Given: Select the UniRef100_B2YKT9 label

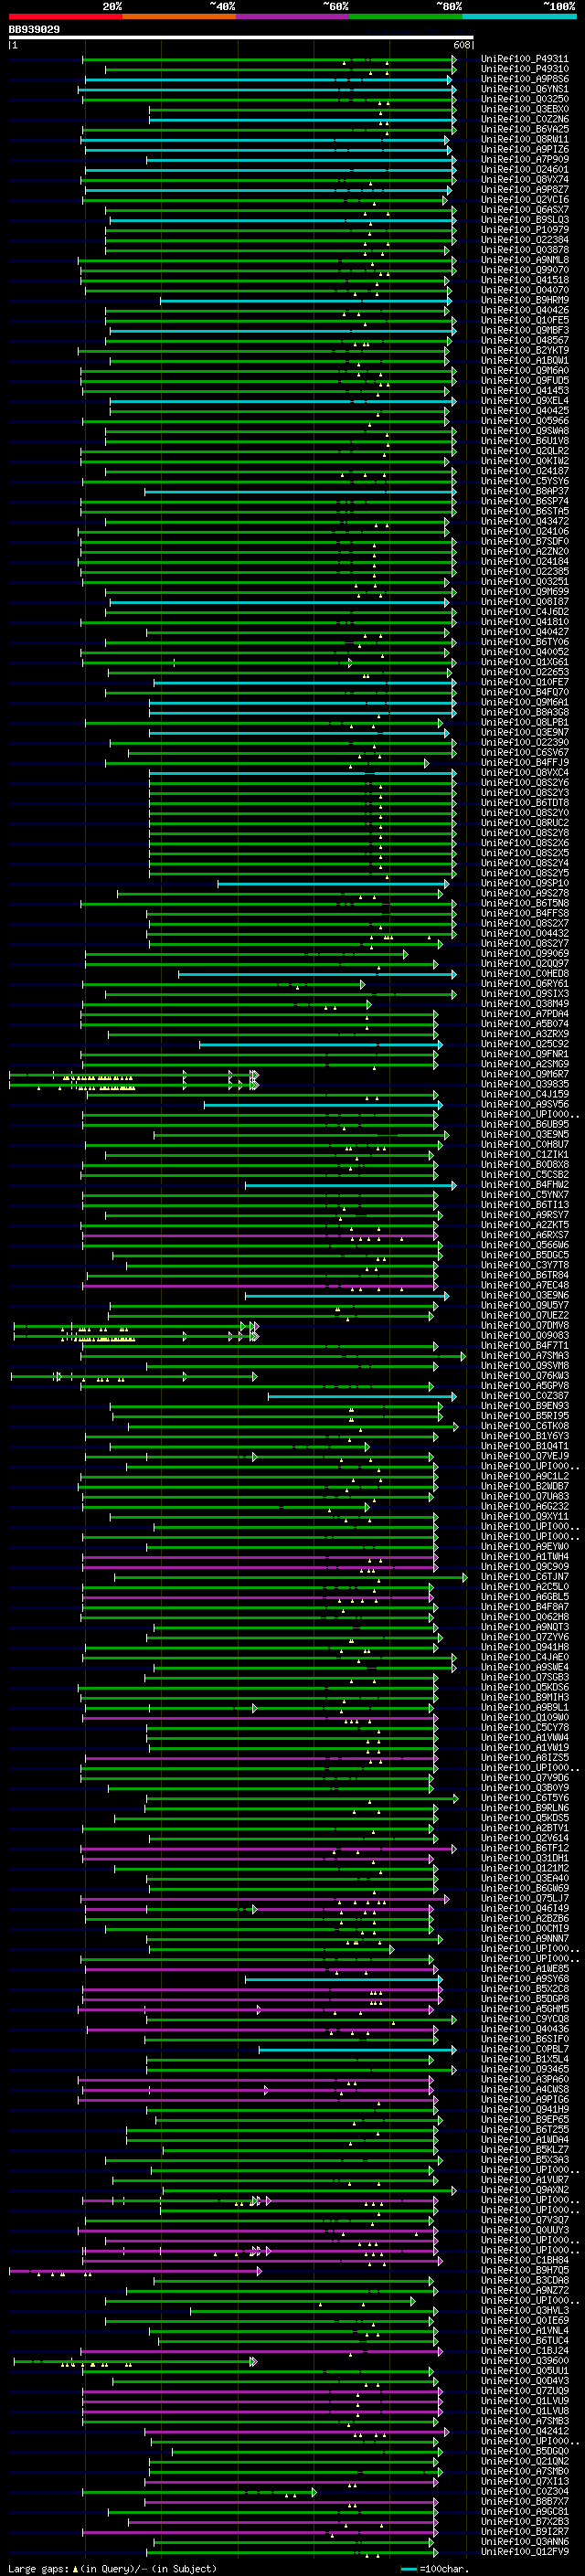Looking at the screenshot, I should click(x=524, y=350).
